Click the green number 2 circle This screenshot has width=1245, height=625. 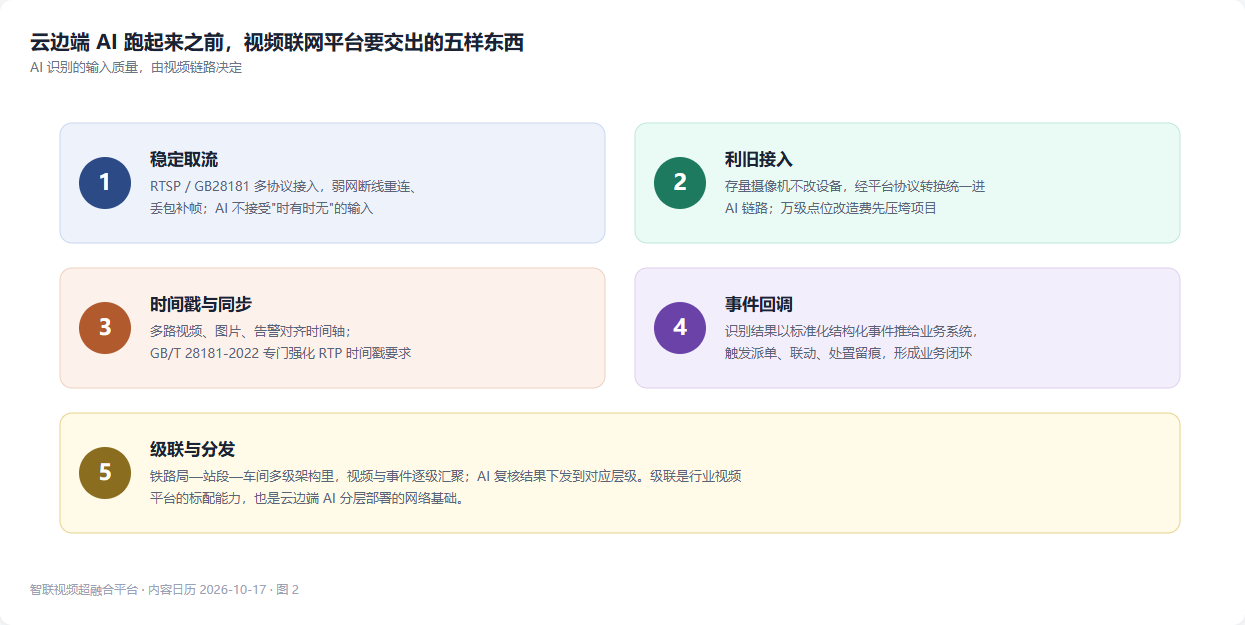680,183
